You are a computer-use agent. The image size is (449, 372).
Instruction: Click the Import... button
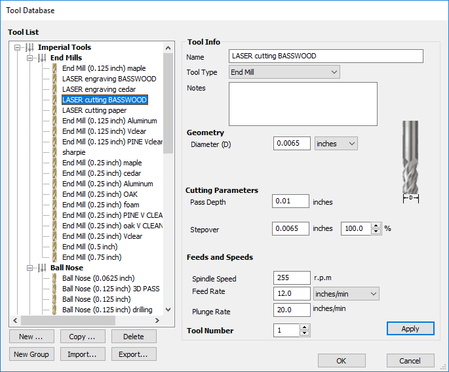point(83,354)
